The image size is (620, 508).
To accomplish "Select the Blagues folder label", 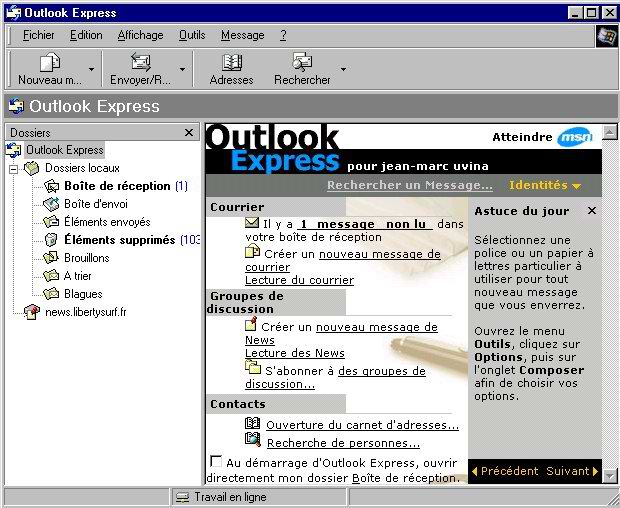I will tap(83, 294).
